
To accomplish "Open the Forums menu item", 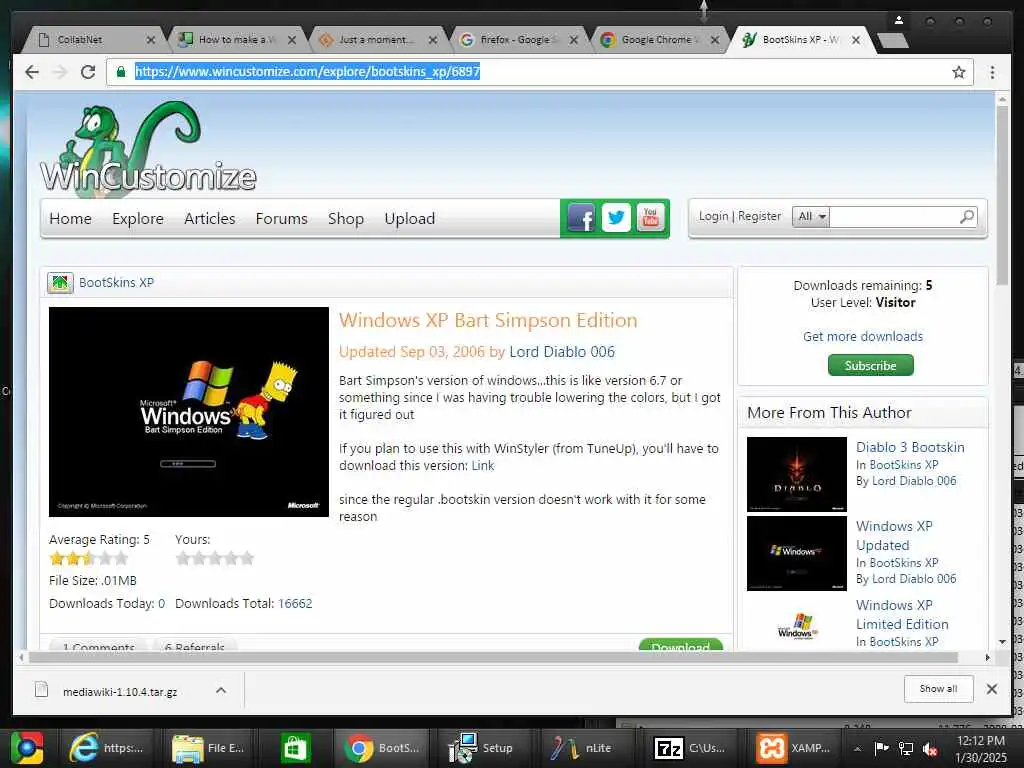I will pyautogui.click(x=281, y=219).
